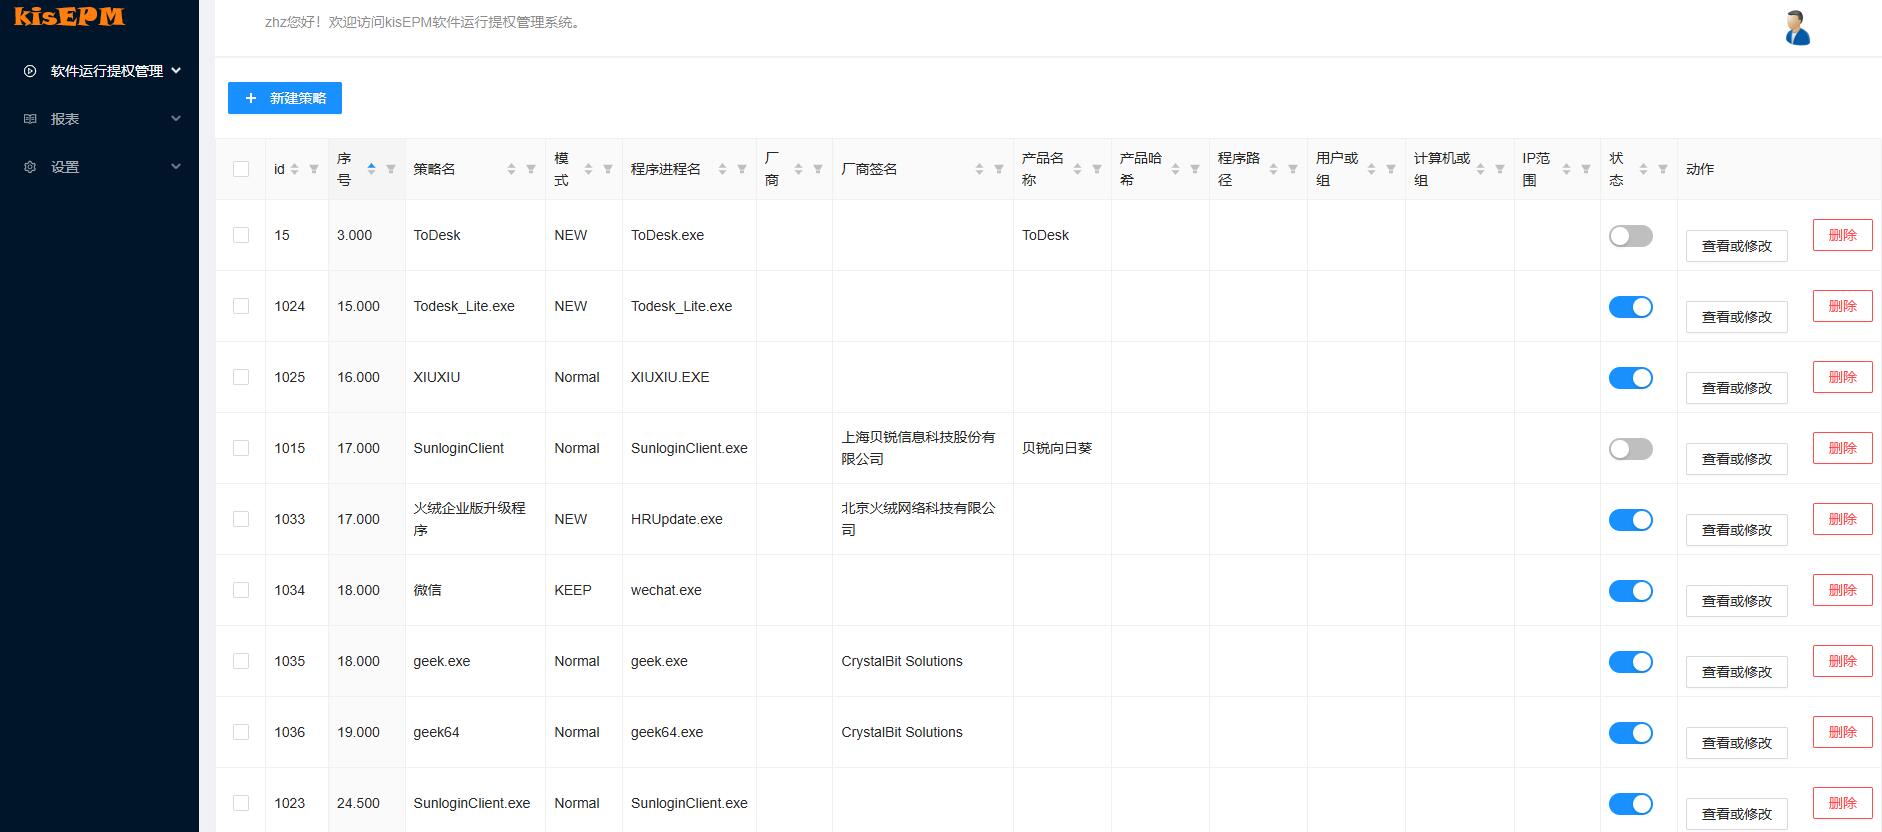Click 查看或修改 for geek.exe row
This screenshot has width=1882, height=832.
(1736, 672)
